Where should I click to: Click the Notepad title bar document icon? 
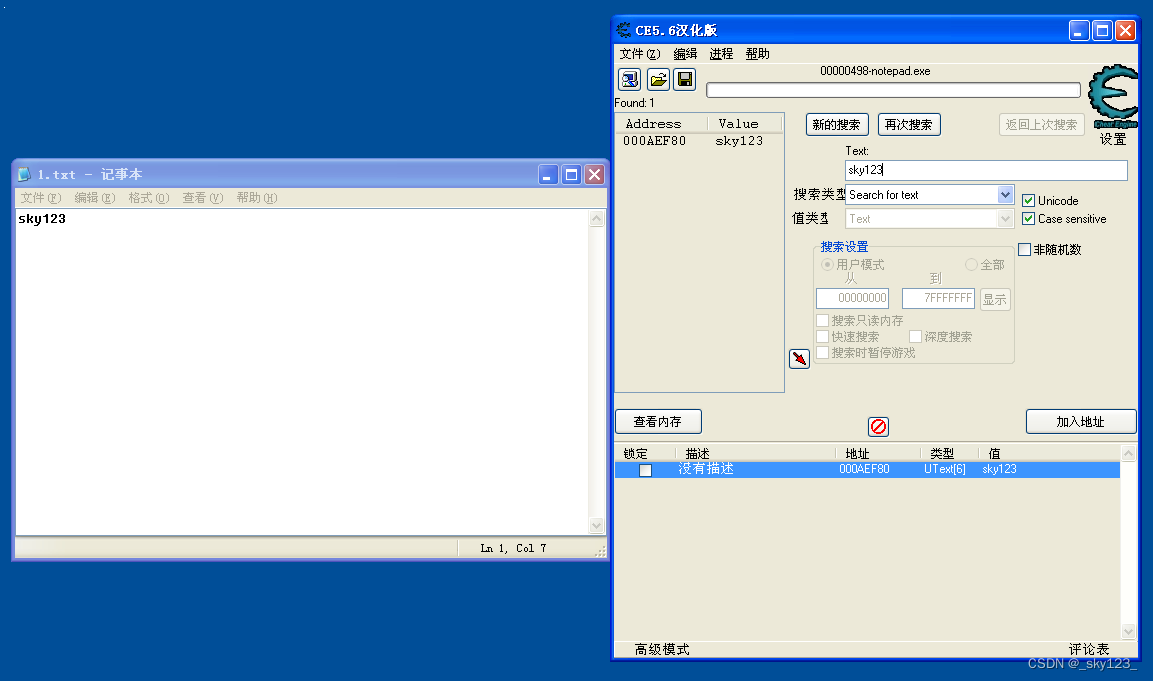click(x=24, y=174)
